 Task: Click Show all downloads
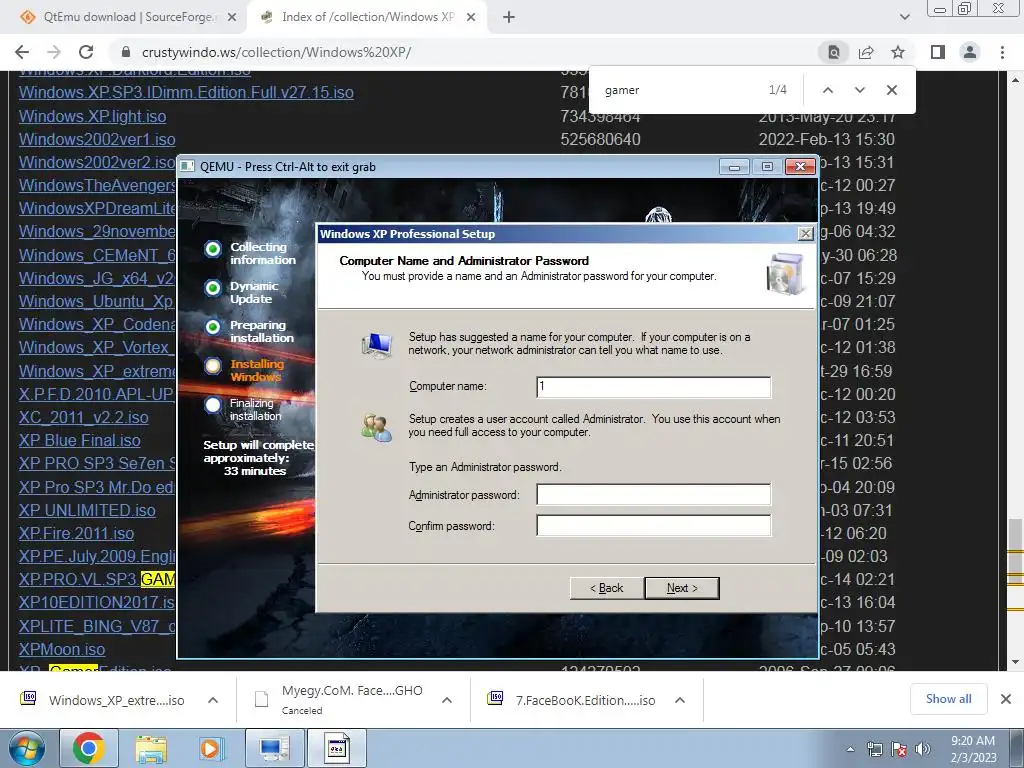click(x=948, y=699)
